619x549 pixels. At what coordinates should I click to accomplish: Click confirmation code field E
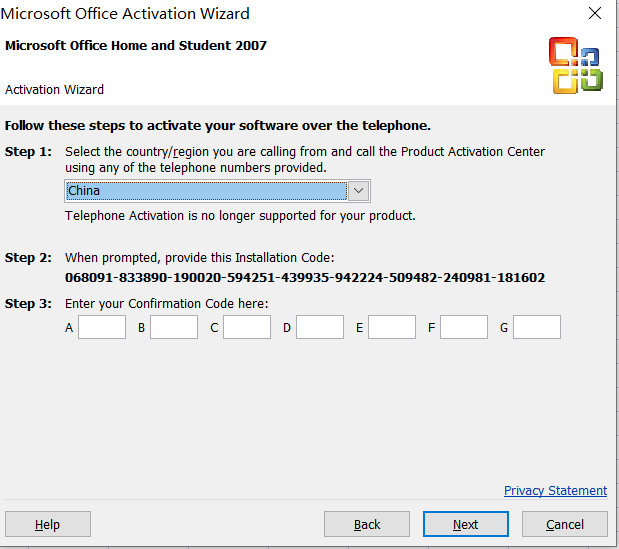pos(392,327)
